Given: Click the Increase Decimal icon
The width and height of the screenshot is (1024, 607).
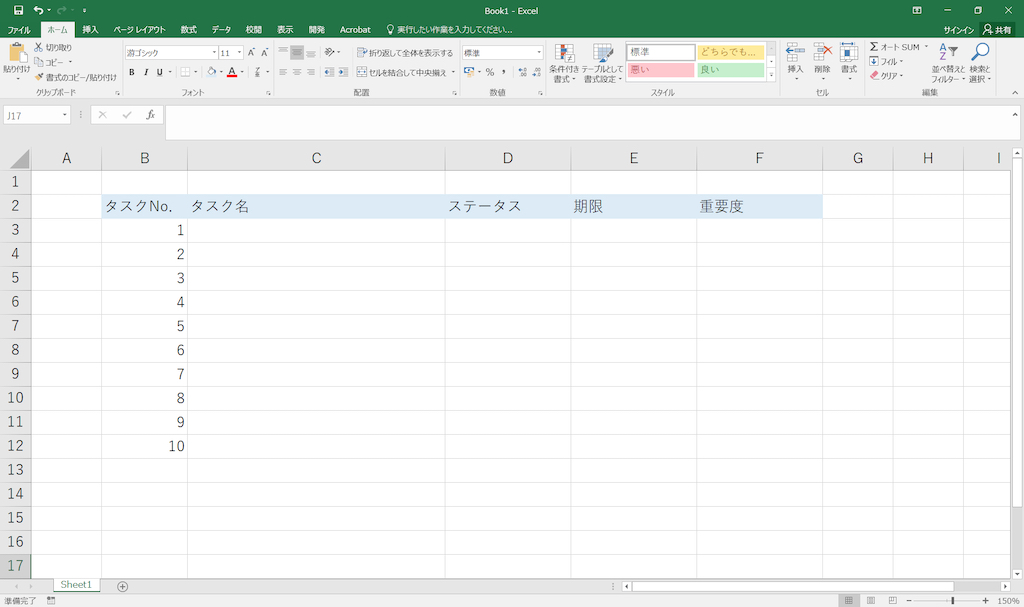Looking at the screenshot, I should tap(522, 72).
